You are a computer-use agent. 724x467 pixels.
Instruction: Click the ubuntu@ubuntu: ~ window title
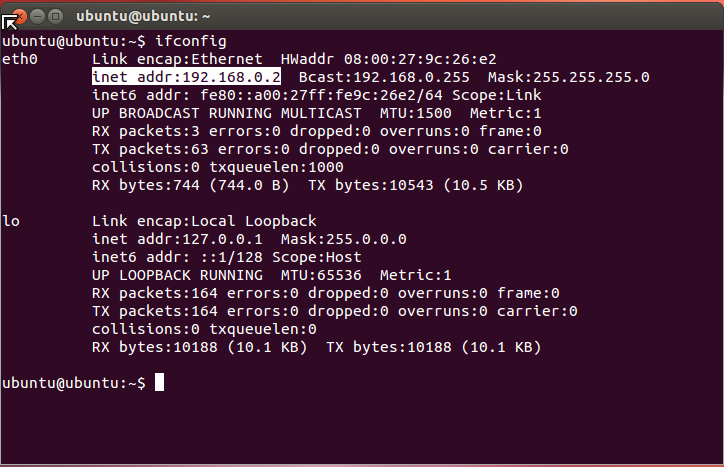[x=143, y=17]
